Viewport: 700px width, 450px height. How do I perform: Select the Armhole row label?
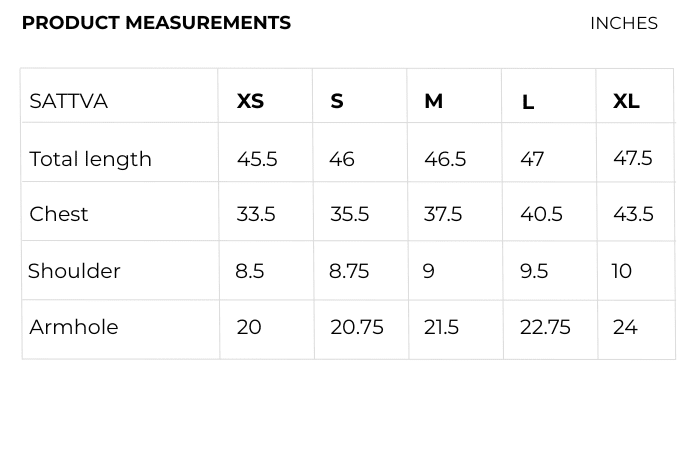coord(73,327)
